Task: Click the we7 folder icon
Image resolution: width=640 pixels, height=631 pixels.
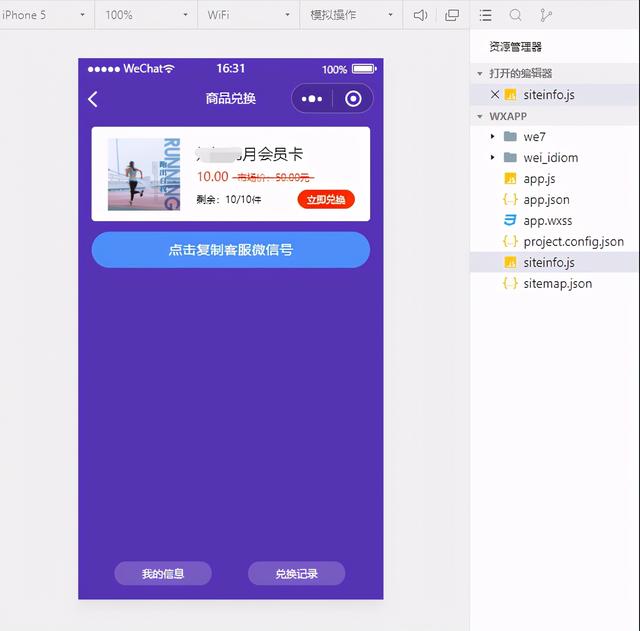Action: coord(510,136)
